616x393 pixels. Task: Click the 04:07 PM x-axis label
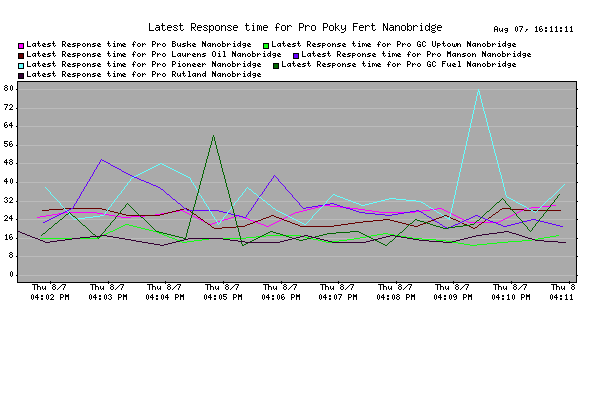point(338,292)
